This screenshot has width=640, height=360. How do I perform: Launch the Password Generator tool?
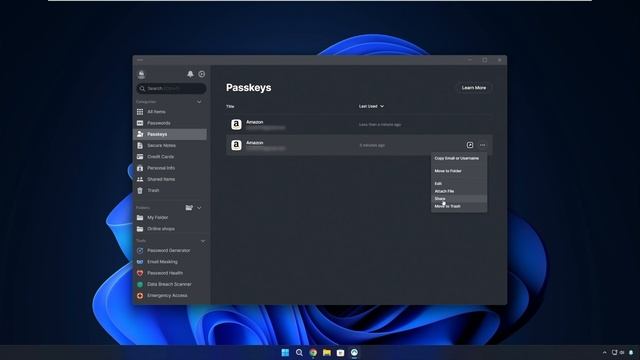[170, 251]
